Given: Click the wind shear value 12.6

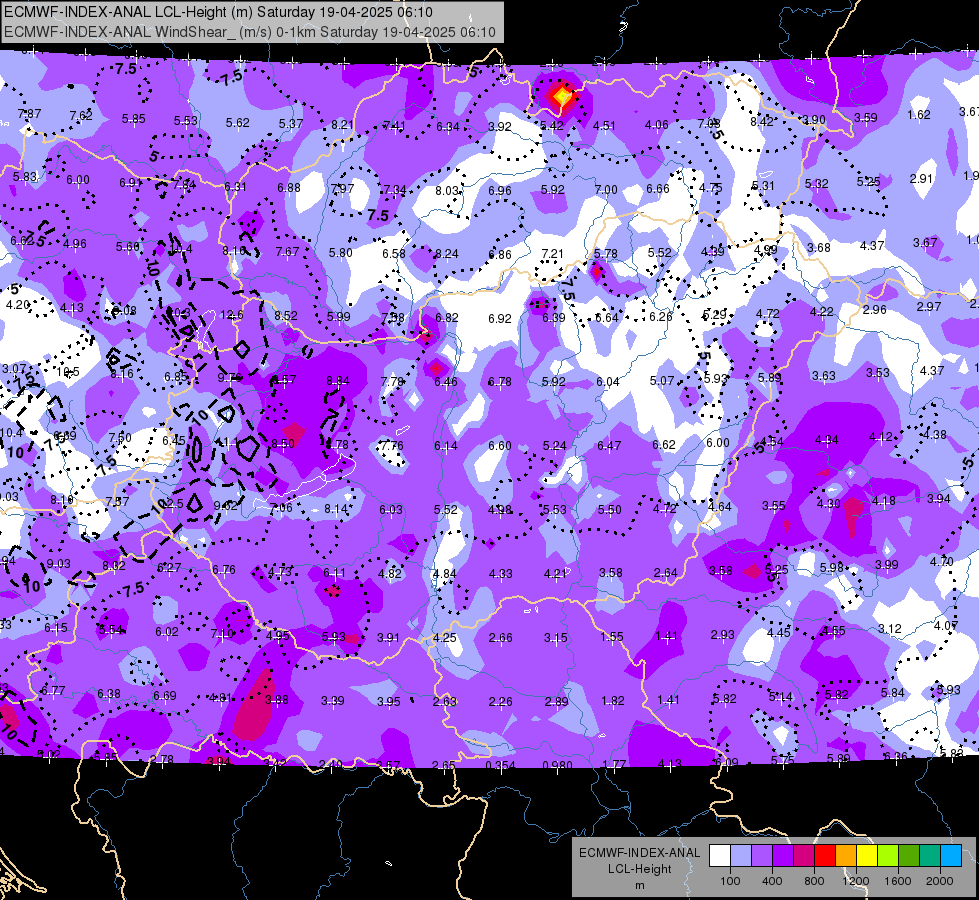Looking at the screenshot, I should pyautogui.click(x=232, y=315).
